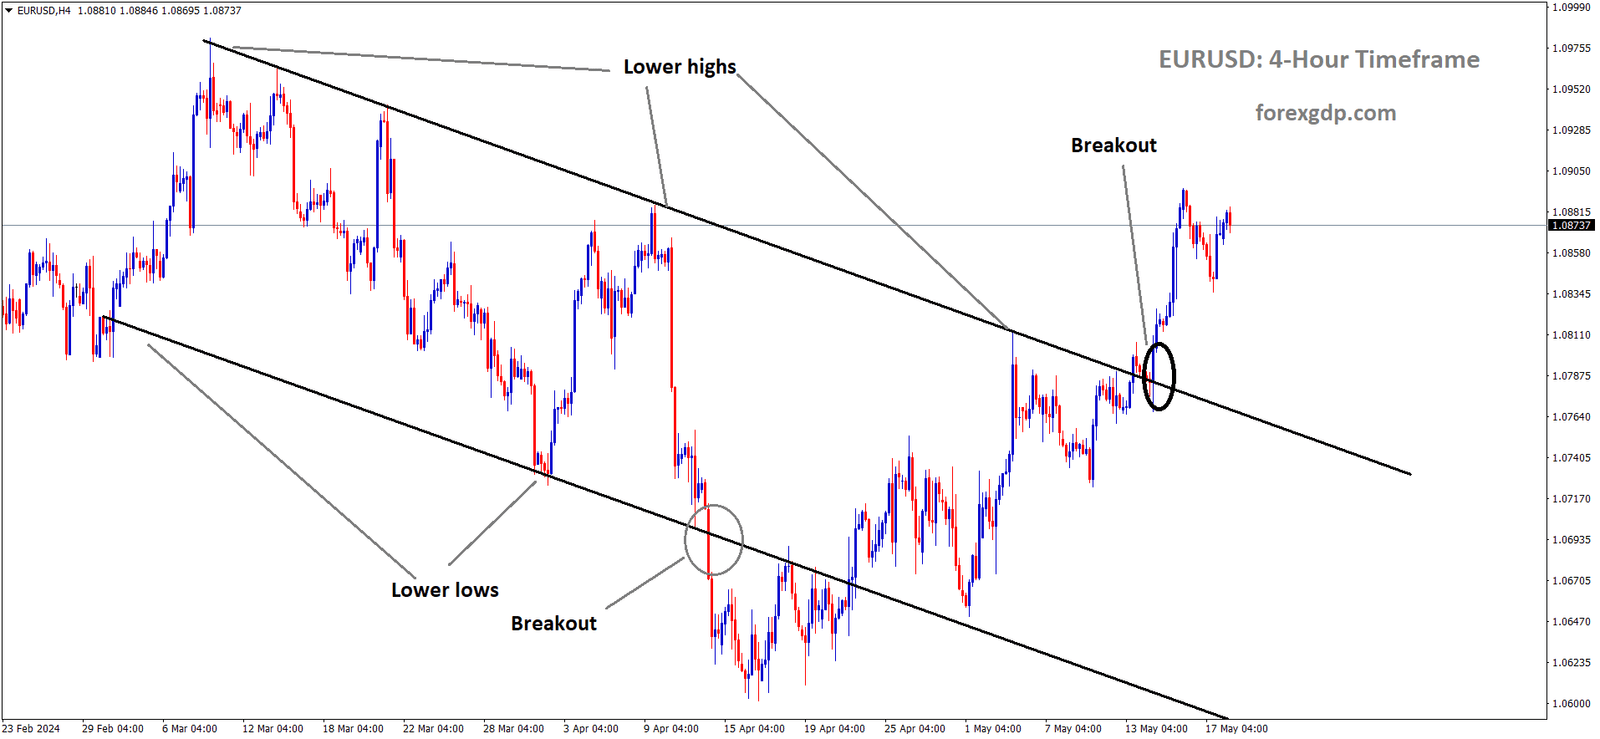This screenshot has width=1600, height=739.
Task: Select the 'Lower highs' annotation text
Action: (x=680, y=67)
